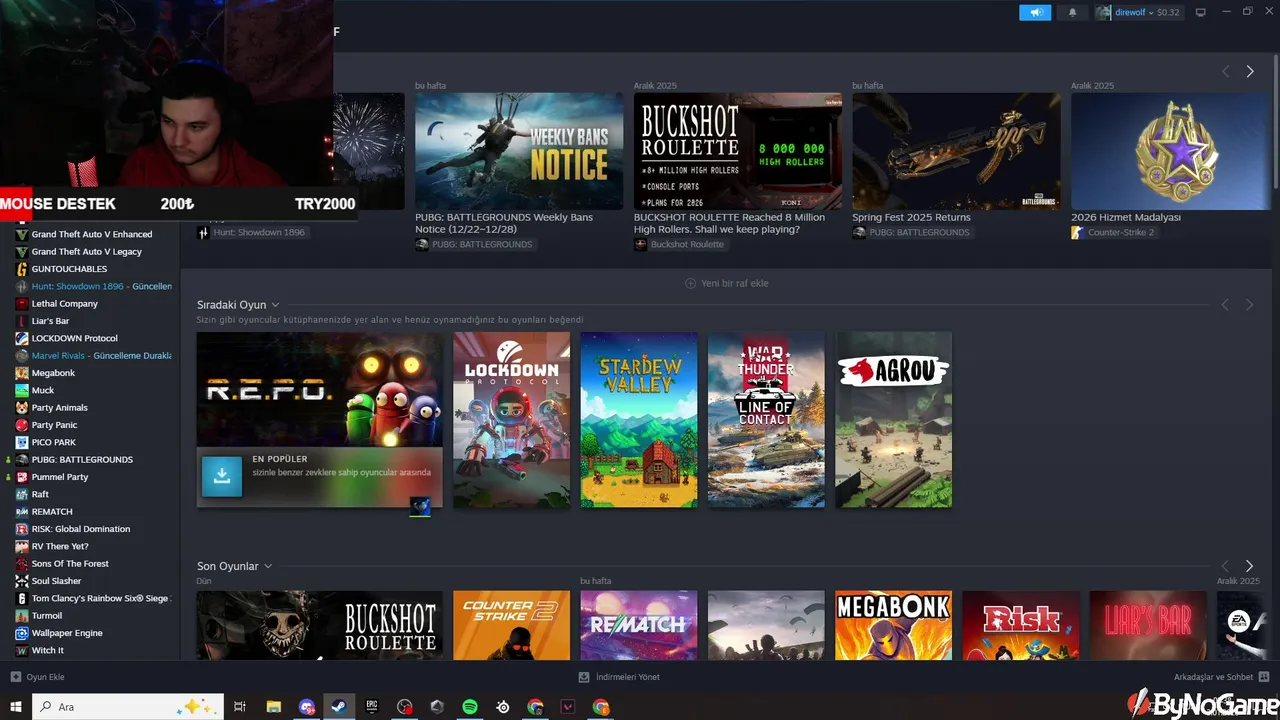Open War Thunder Line of Contact cover

click(x=766, y=420)
